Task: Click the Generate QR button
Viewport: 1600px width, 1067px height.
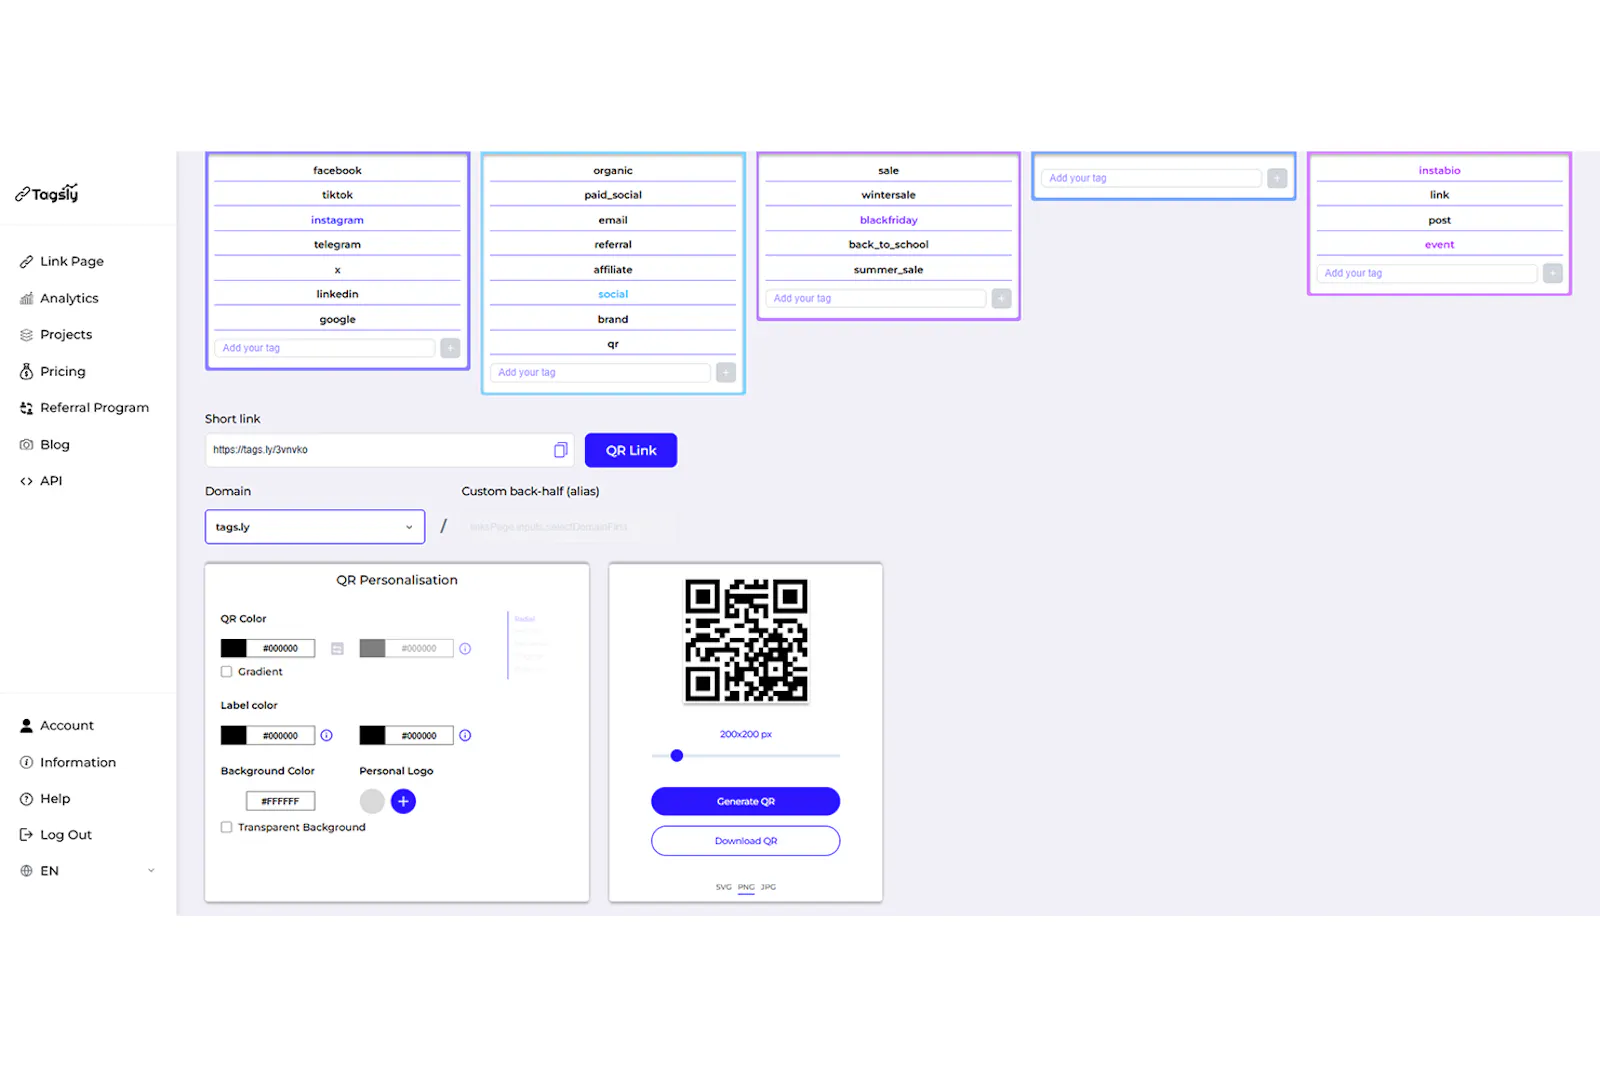Action: tap(745, 801)
